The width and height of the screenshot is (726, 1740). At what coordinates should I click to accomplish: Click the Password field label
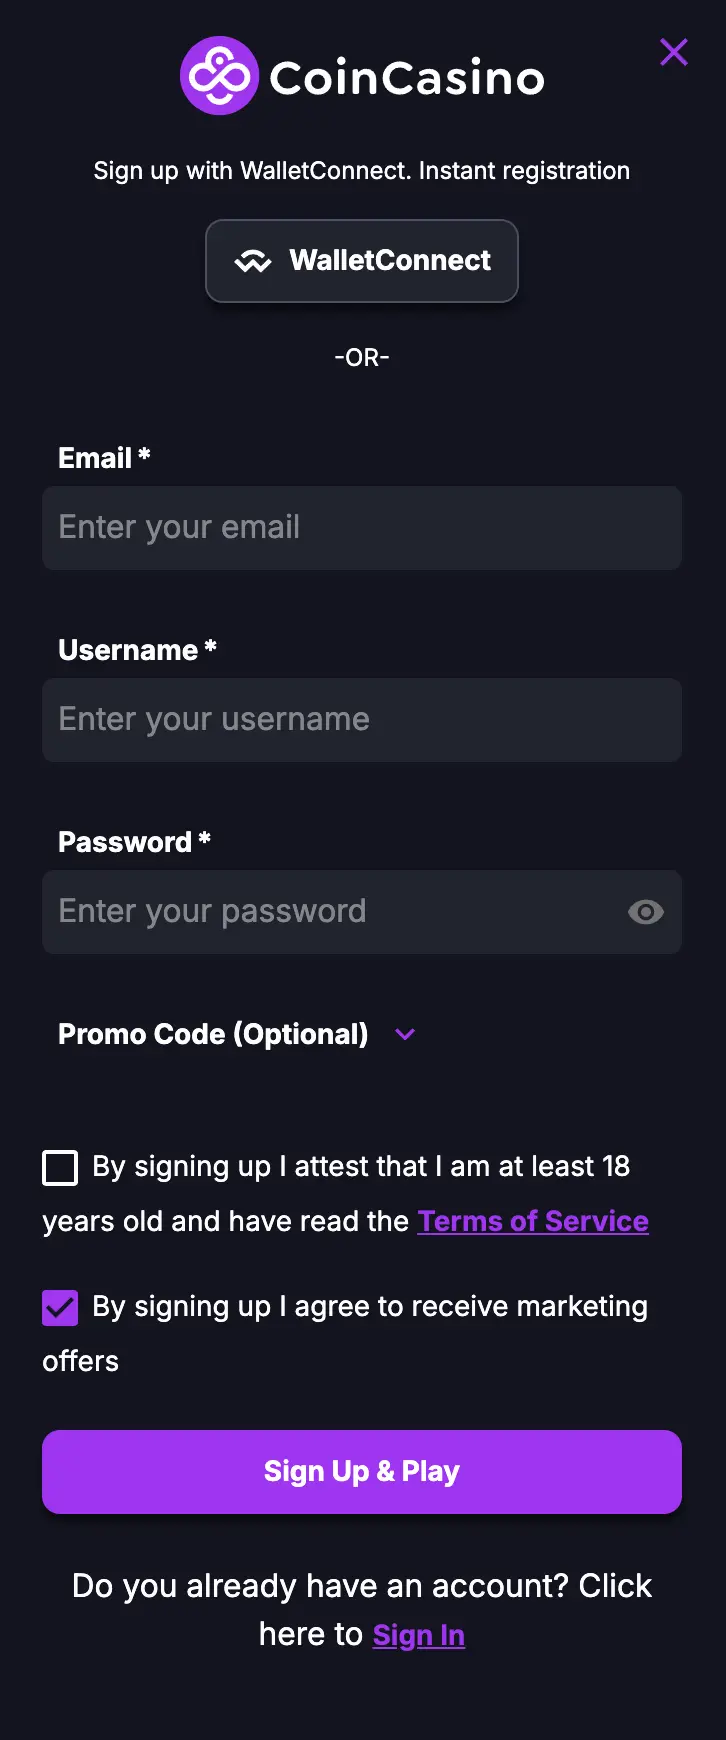[125, 842]
